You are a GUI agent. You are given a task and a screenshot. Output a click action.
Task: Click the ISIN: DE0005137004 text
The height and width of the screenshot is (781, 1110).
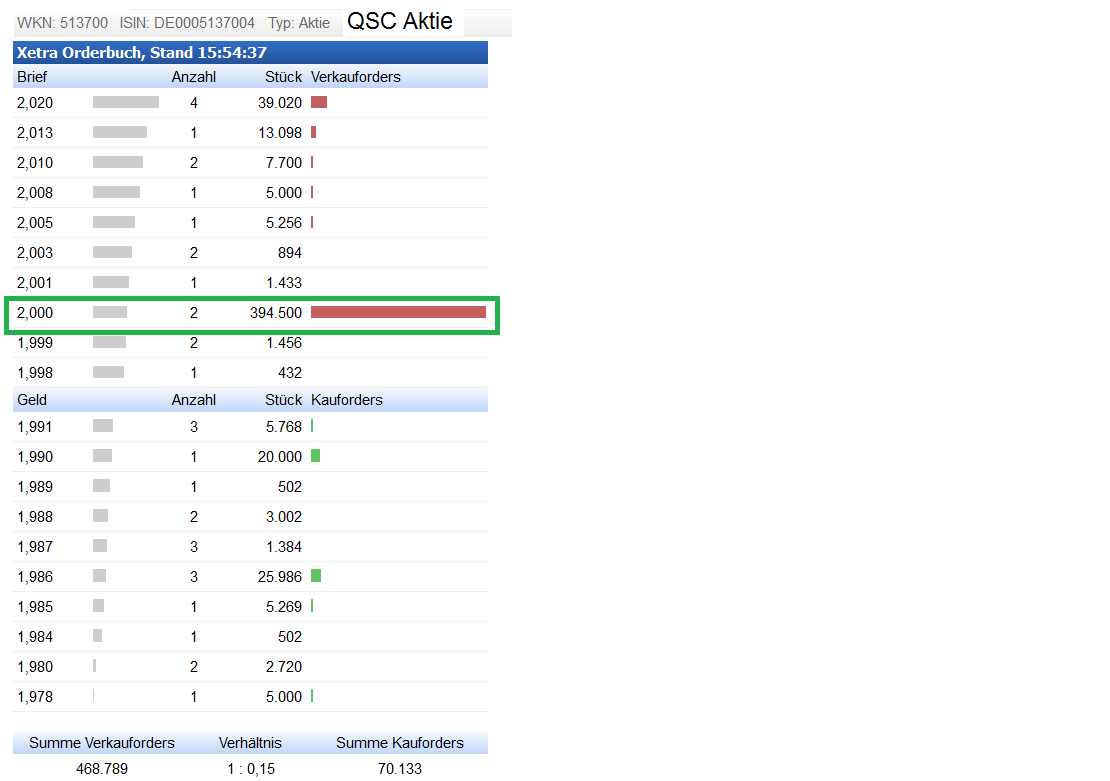coord(187,23)
